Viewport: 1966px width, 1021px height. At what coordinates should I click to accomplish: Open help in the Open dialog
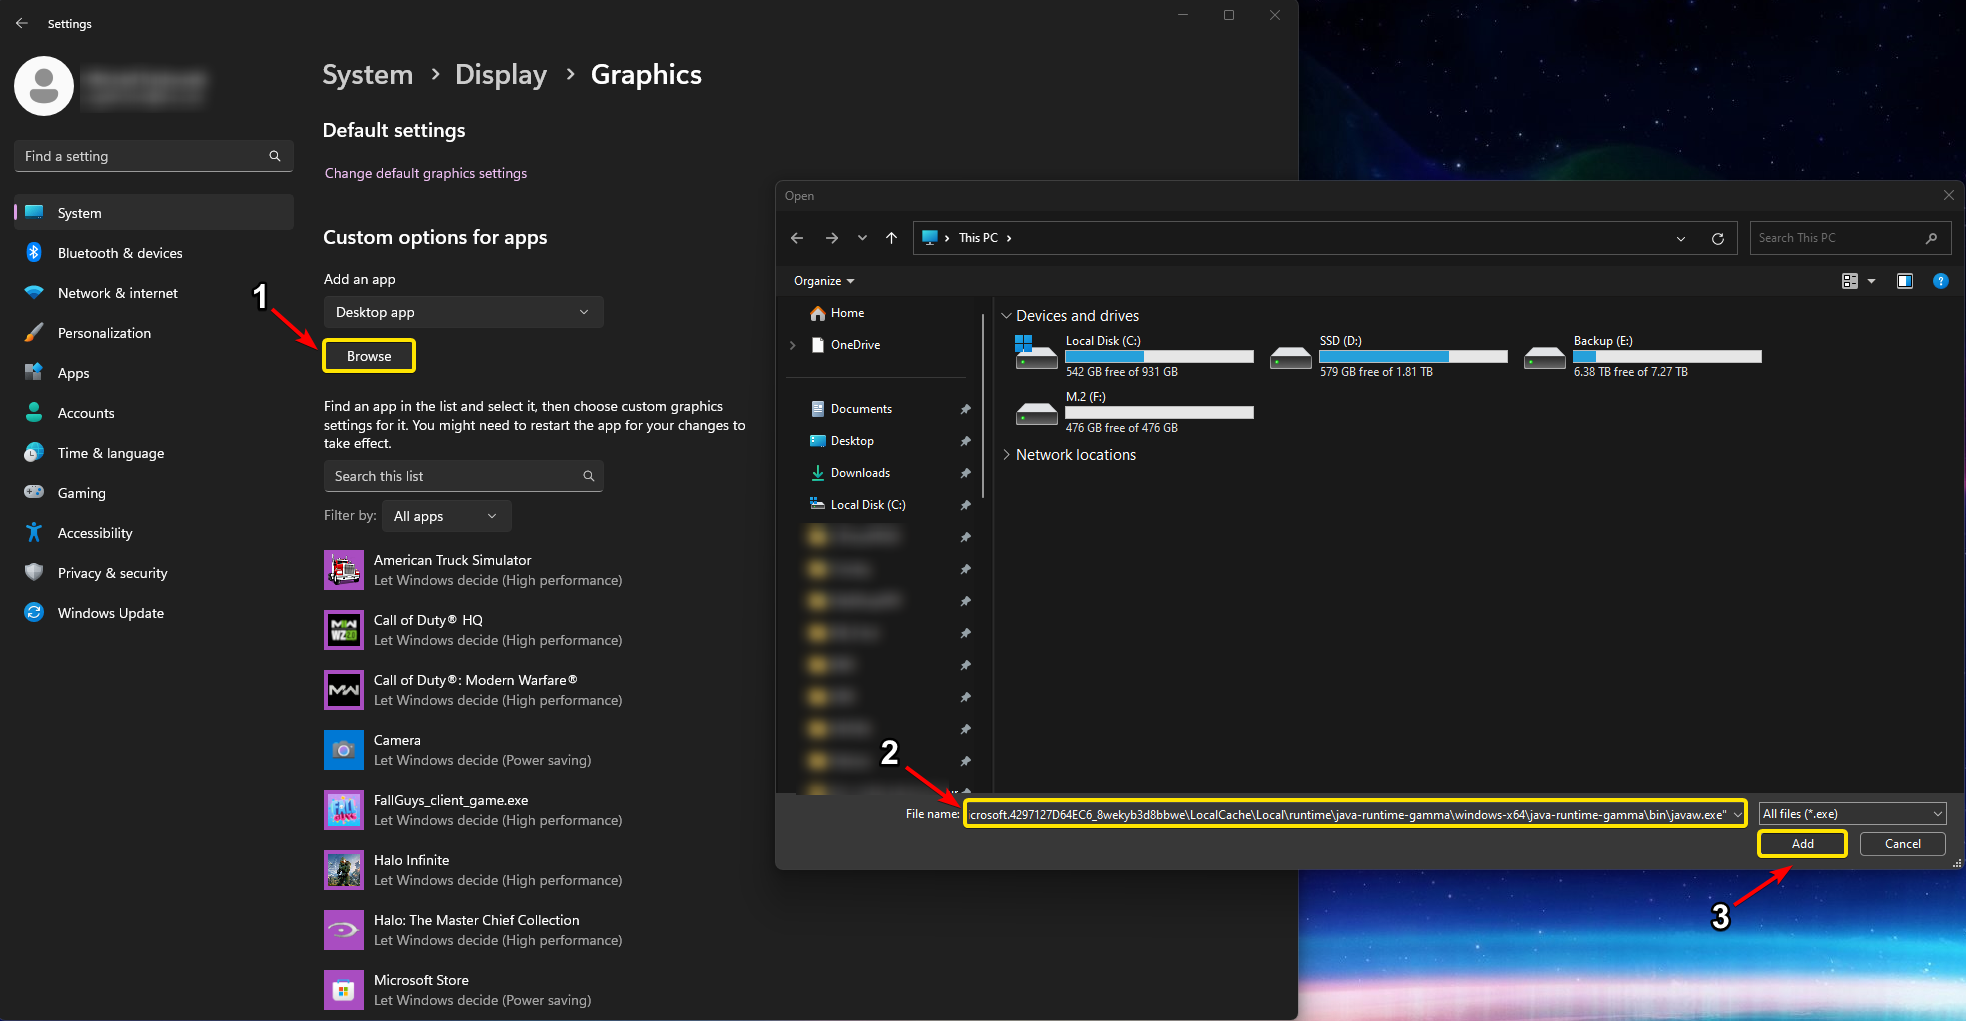click(x=1941, y=281)
